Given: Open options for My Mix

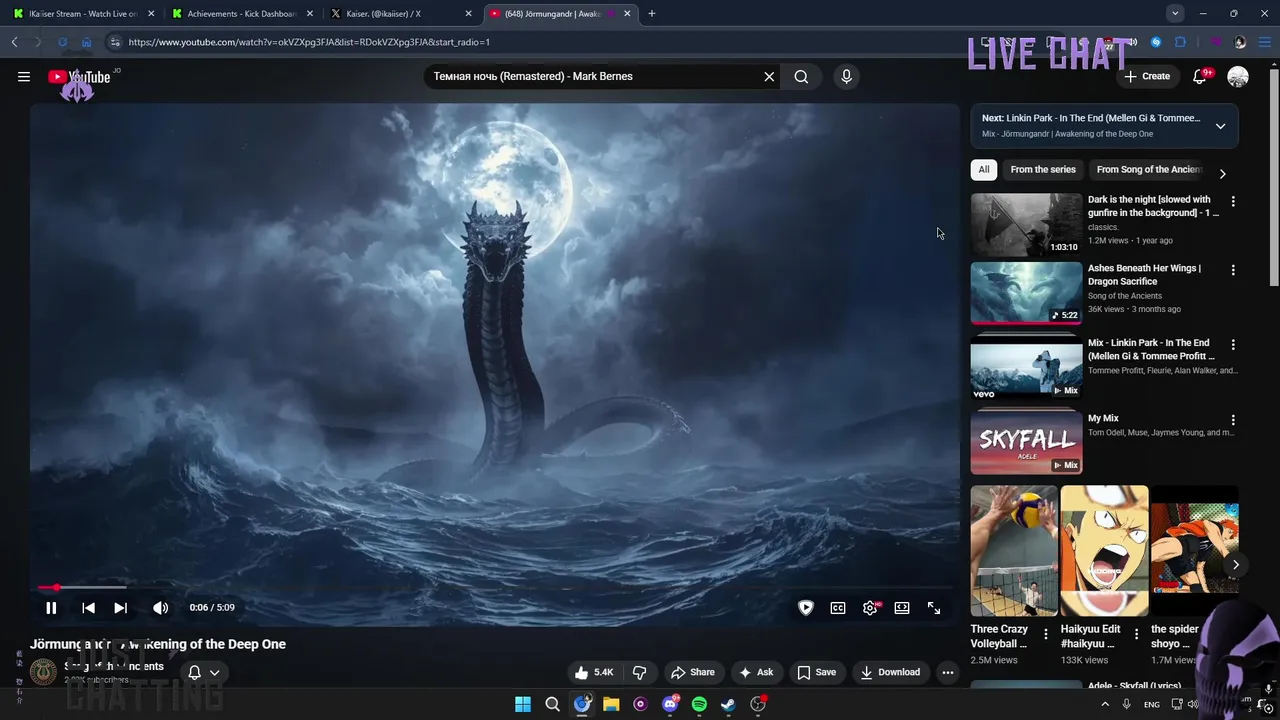Looking at the screenshot, I should pyautogui.click(x=1233, y=420).
